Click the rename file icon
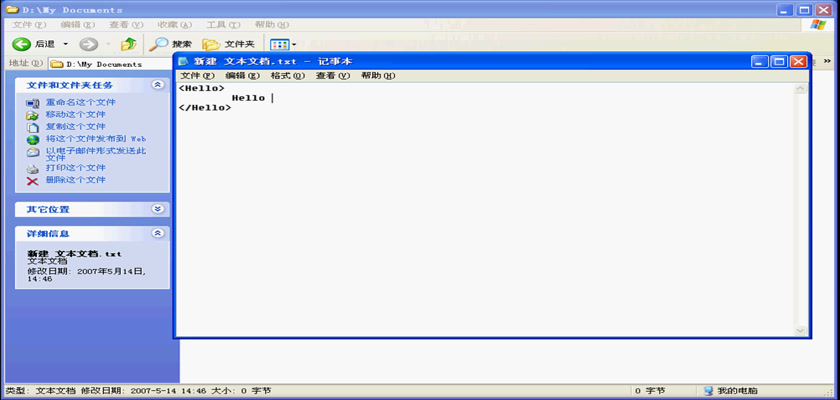The image size is (840, 400). [x=33, y=103]
